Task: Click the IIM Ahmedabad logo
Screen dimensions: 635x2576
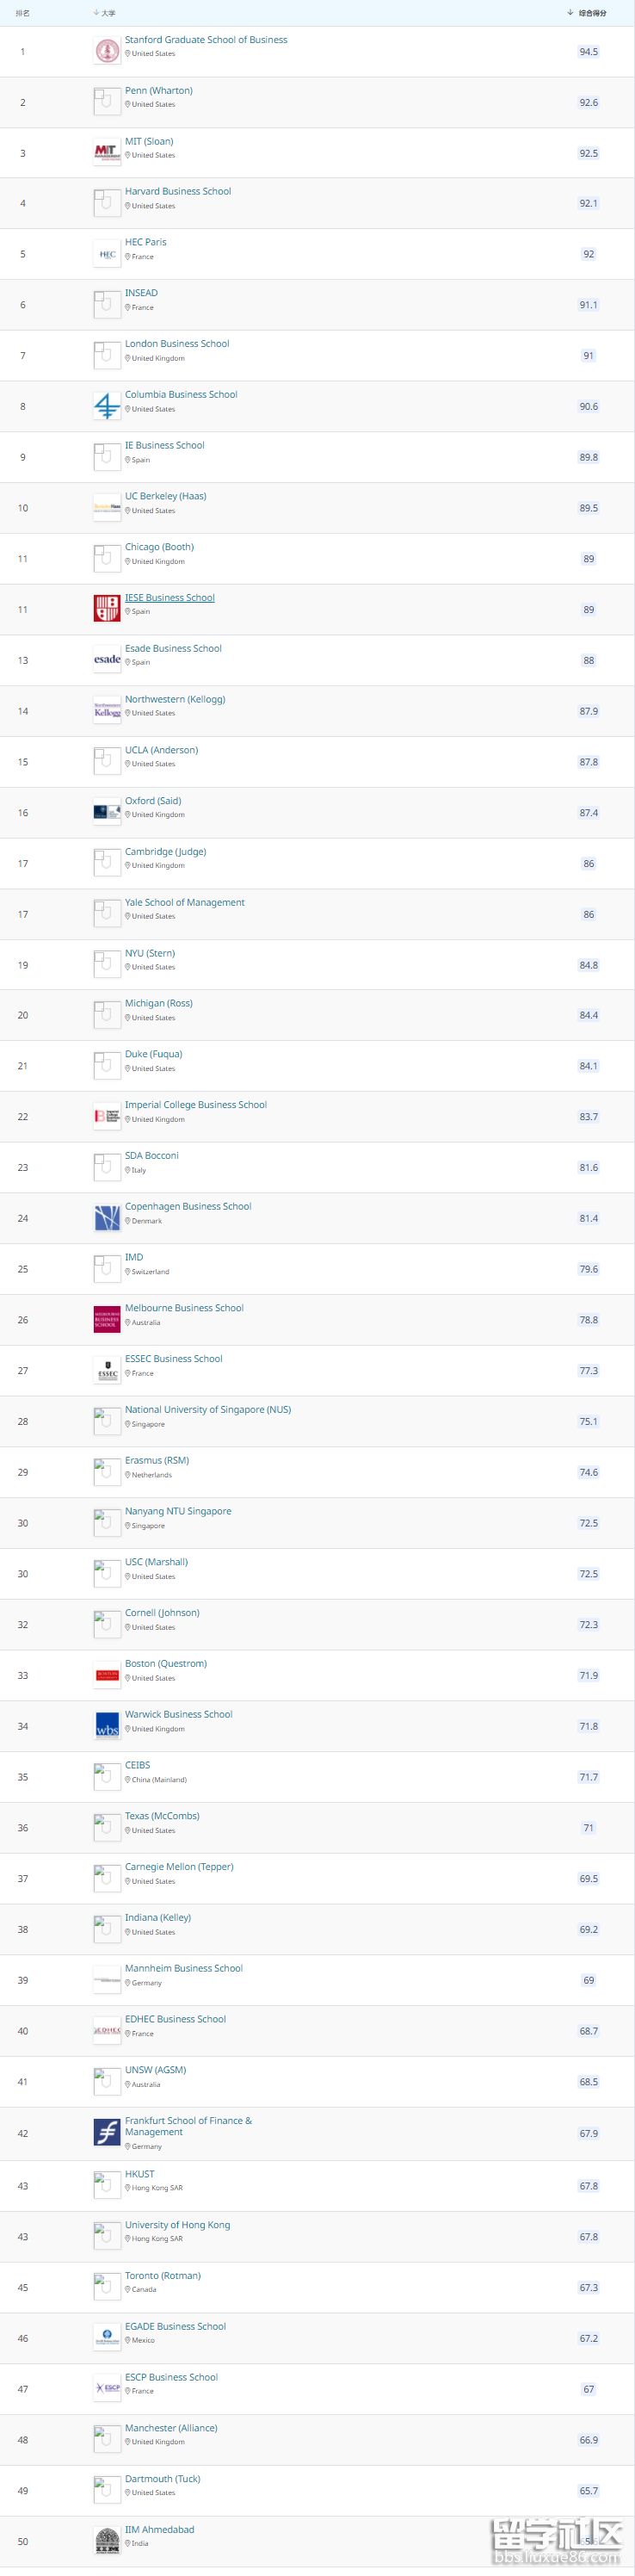Action: click(106, 2540)
